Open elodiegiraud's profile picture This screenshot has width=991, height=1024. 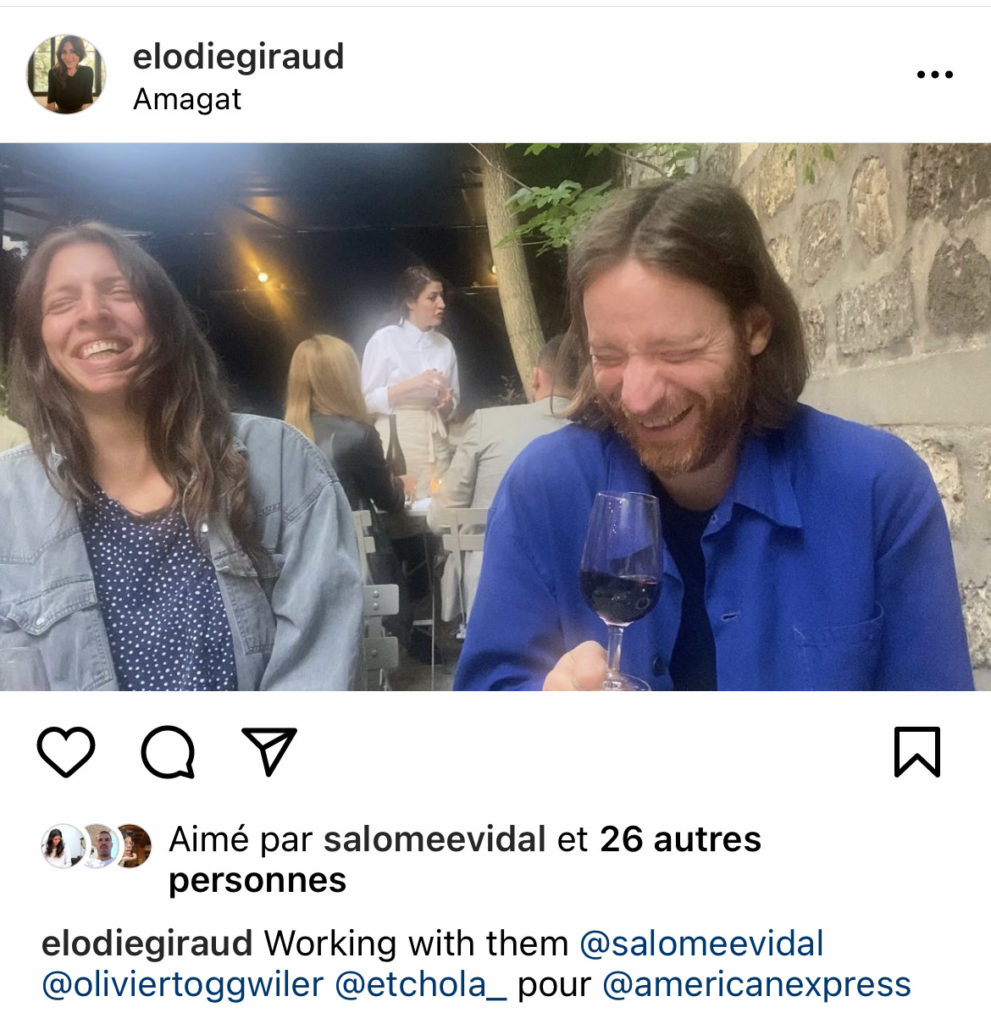(66, 74)
